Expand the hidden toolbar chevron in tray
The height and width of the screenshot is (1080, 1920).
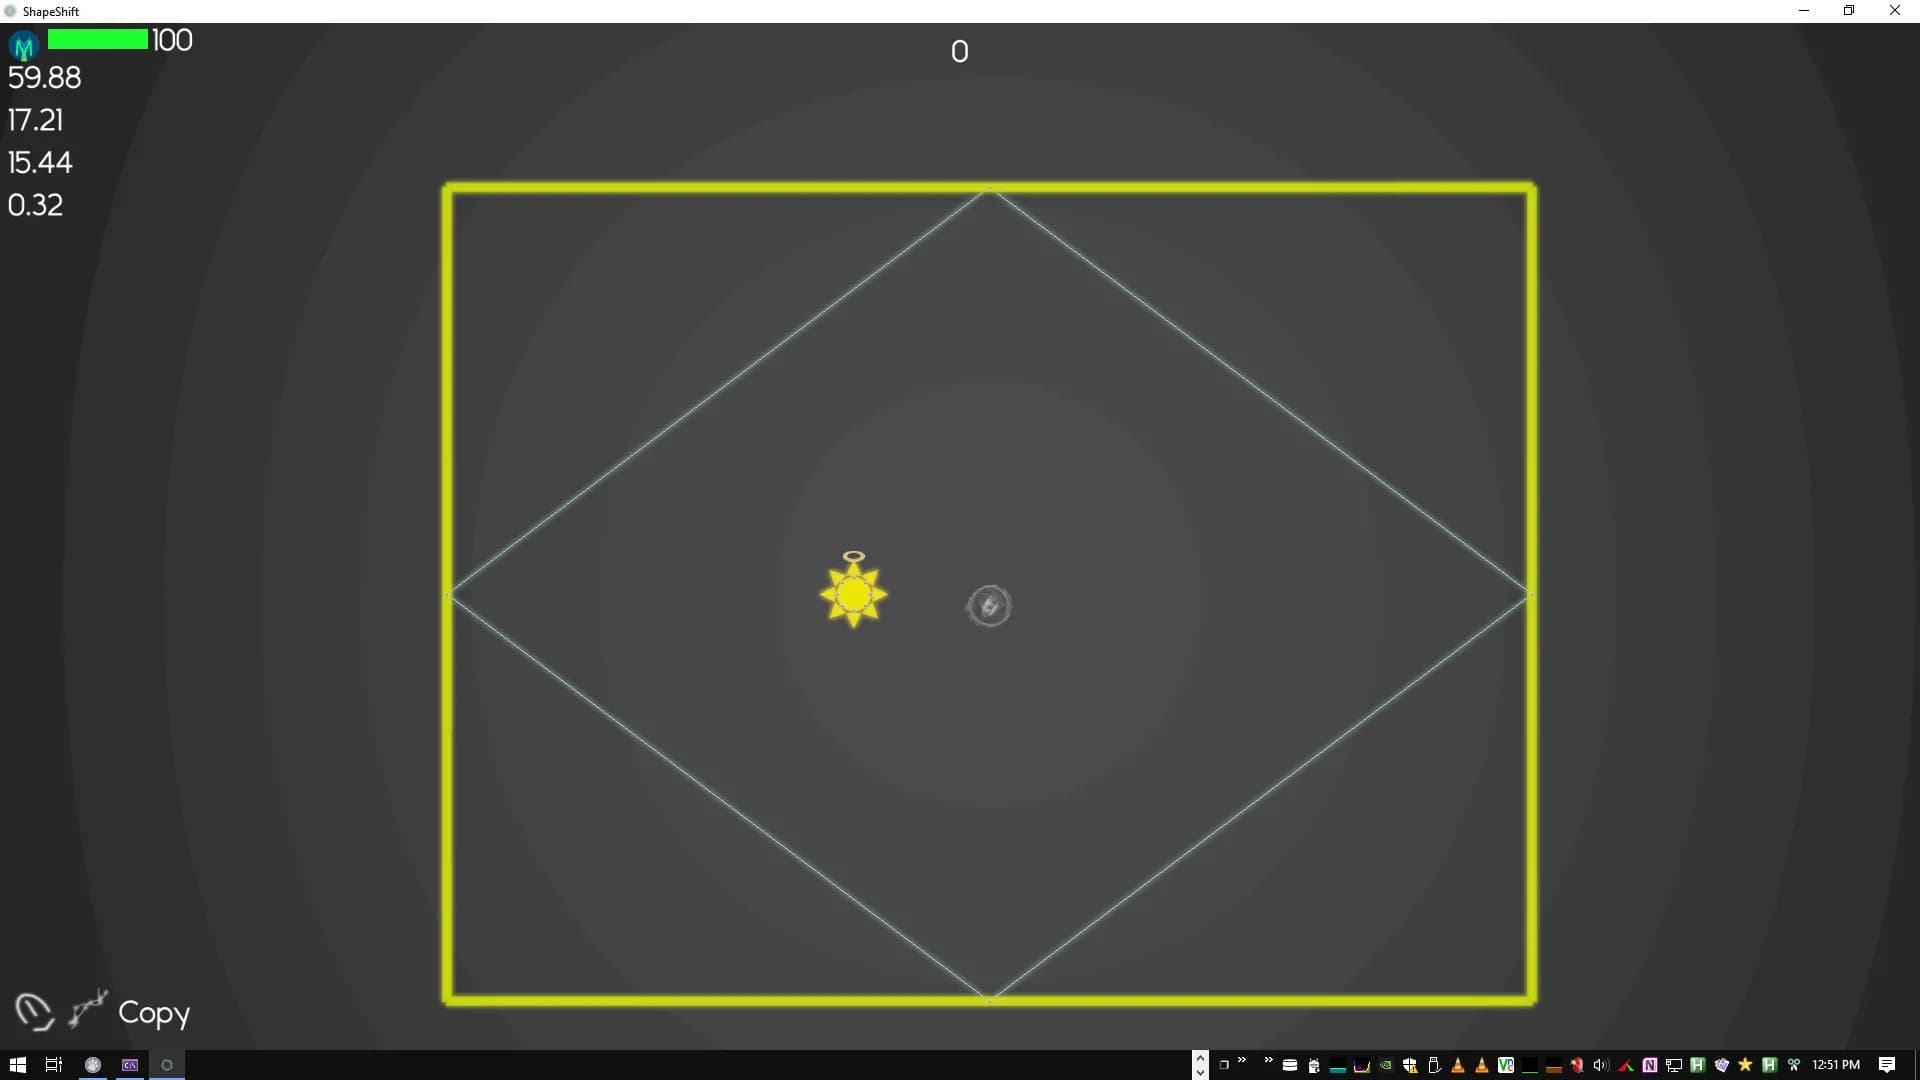(1268, 1060)
